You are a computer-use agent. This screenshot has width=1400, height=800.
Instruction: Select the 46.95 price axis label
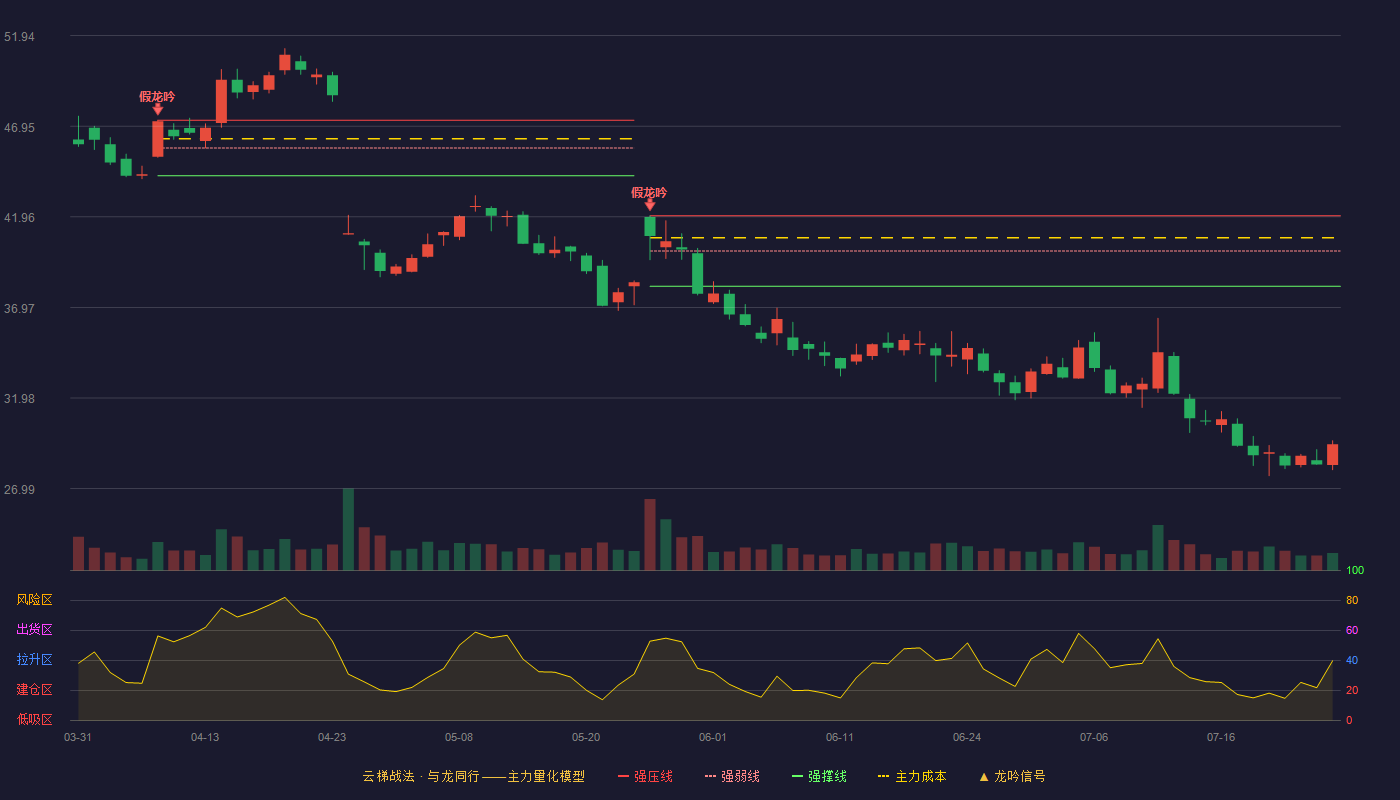[x=19, y=127]
